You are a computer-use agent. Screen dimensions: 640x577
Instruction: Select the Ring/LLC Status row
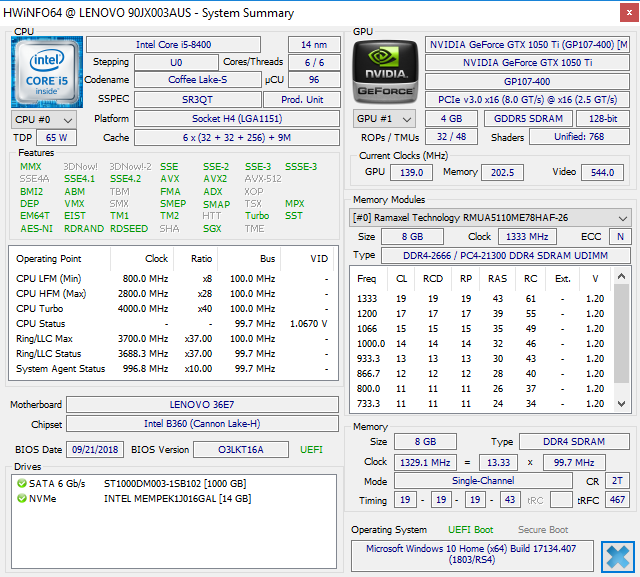173,354
